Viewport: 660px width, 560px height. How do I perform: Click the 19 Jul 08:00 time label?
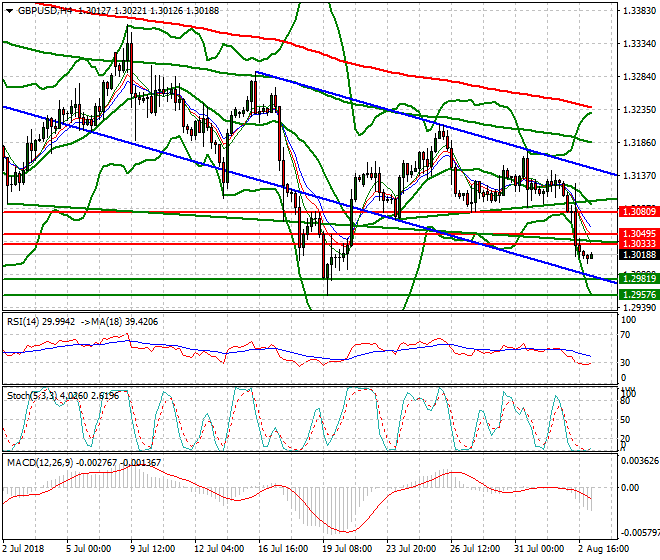pos(347,549)
